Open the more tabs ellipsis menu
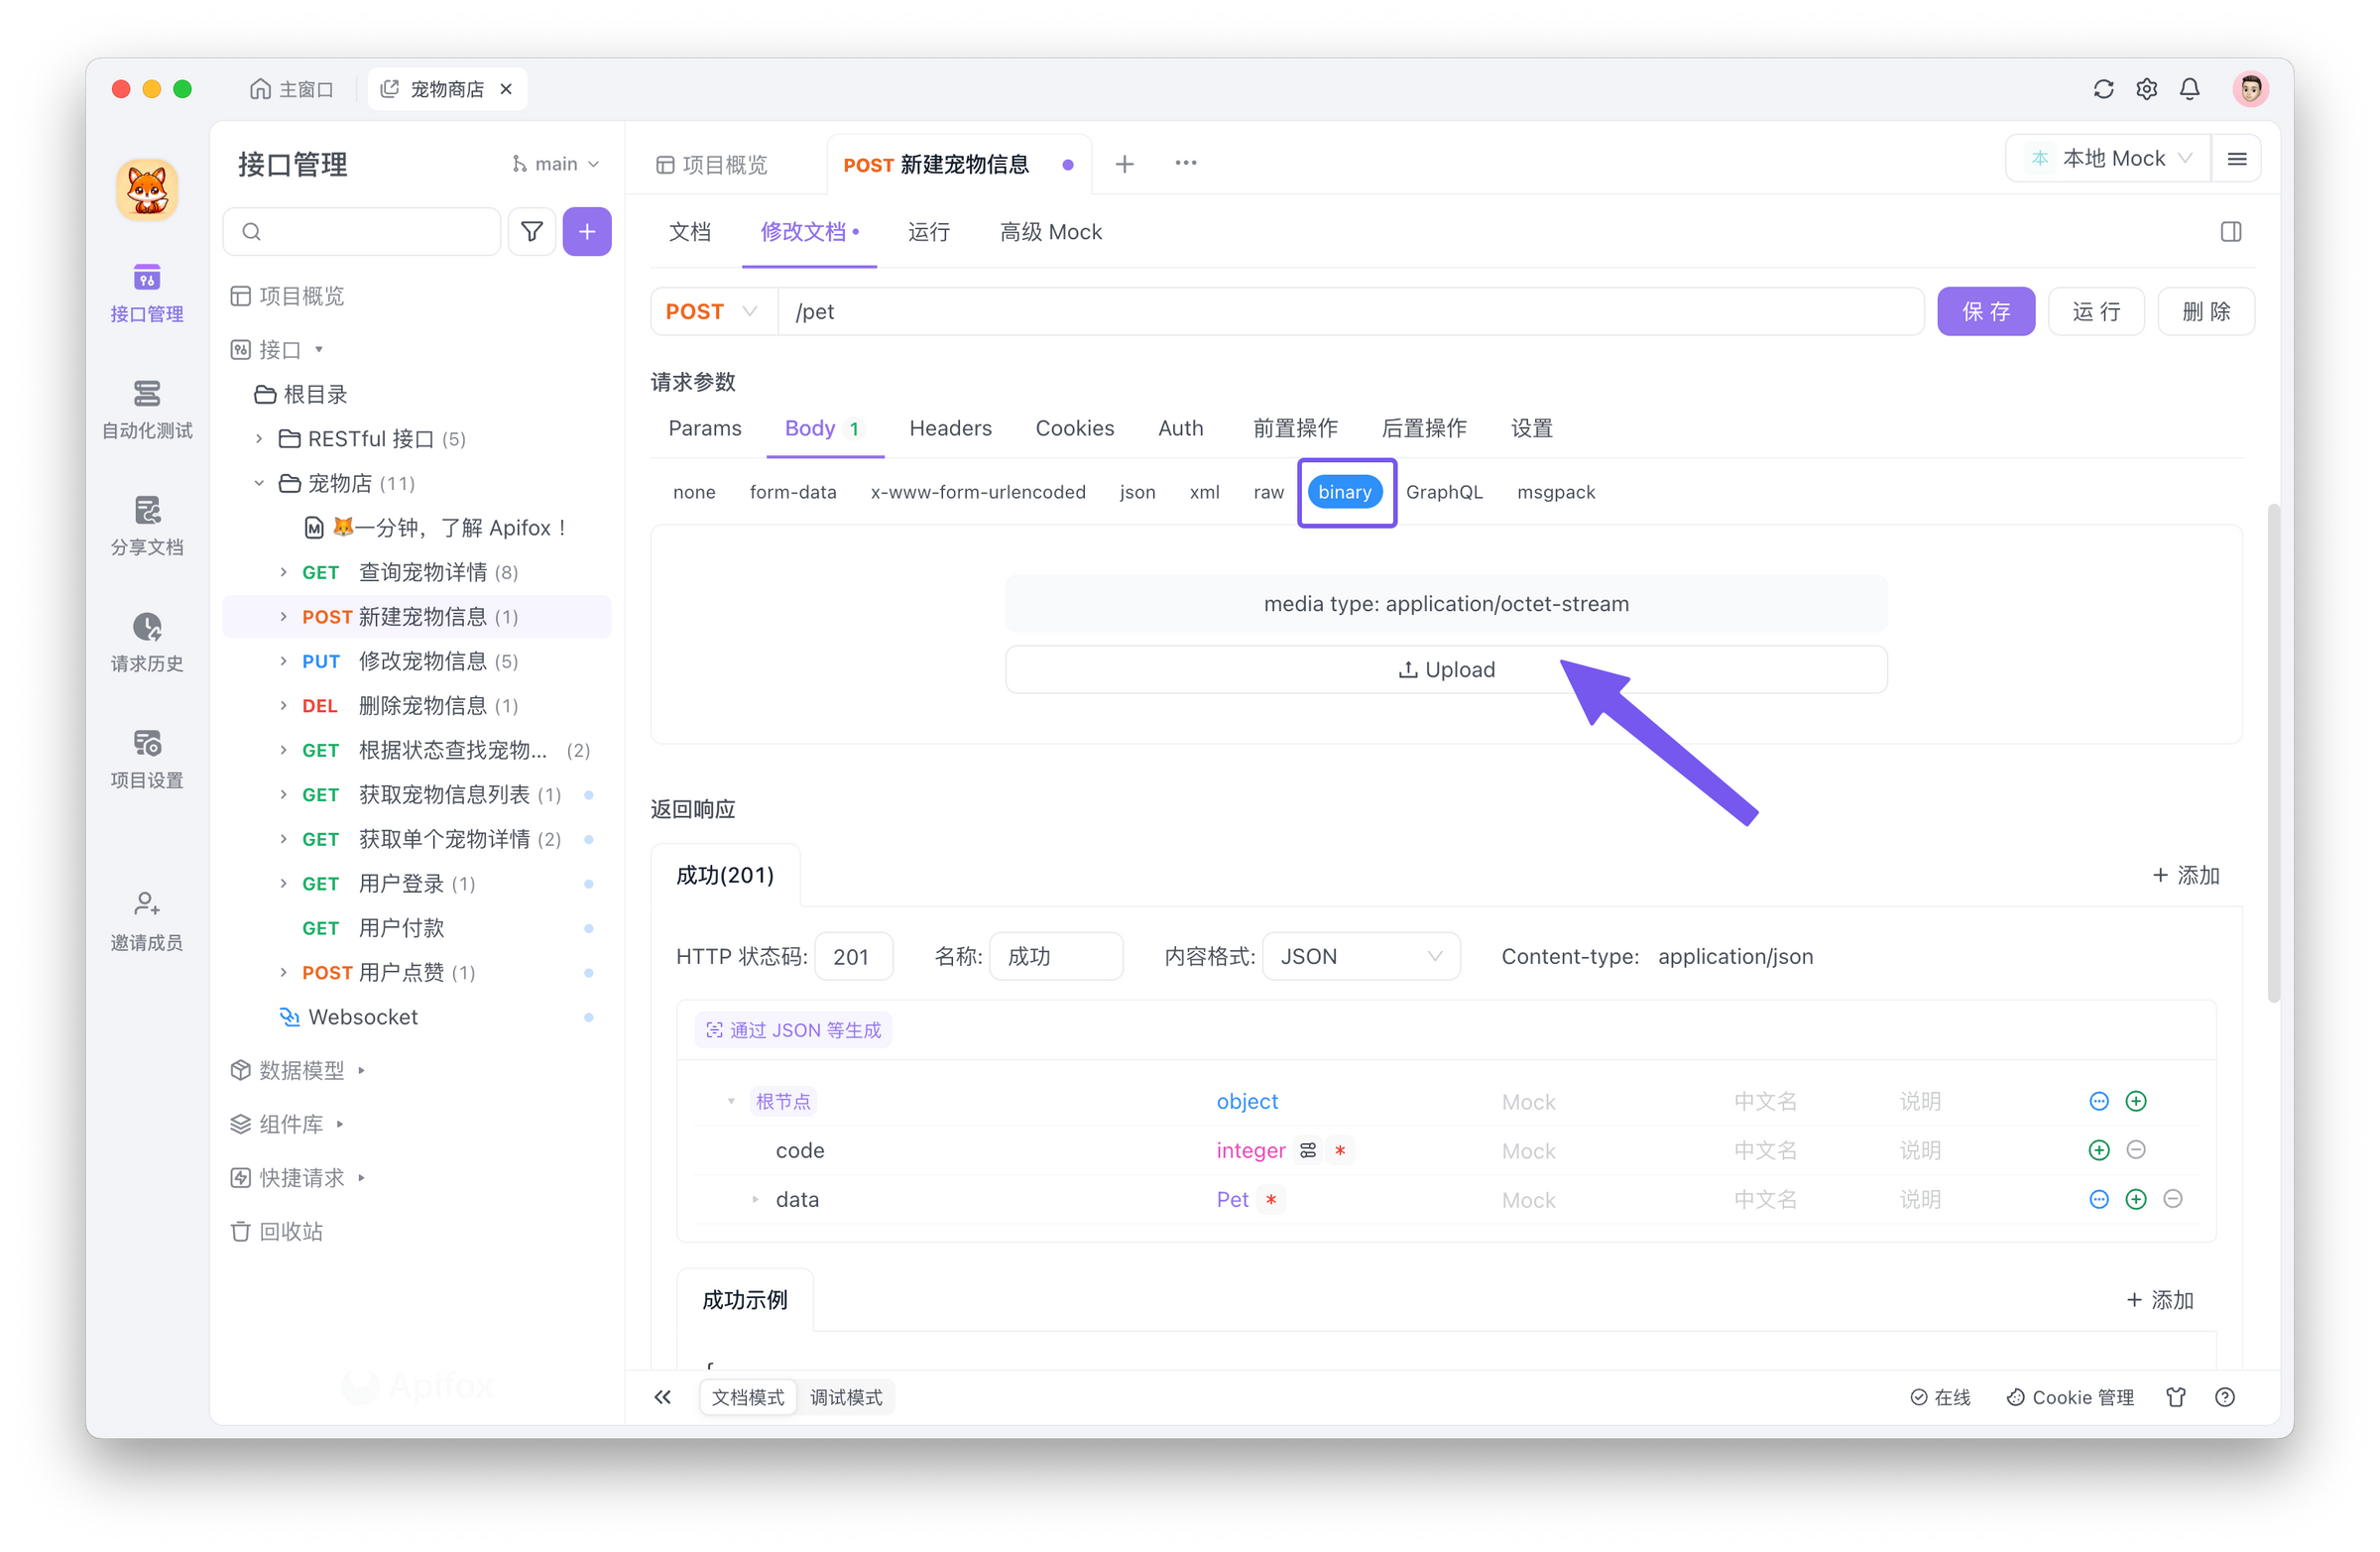This screenshot has height=1552, width=2380. coord(1185,163)
